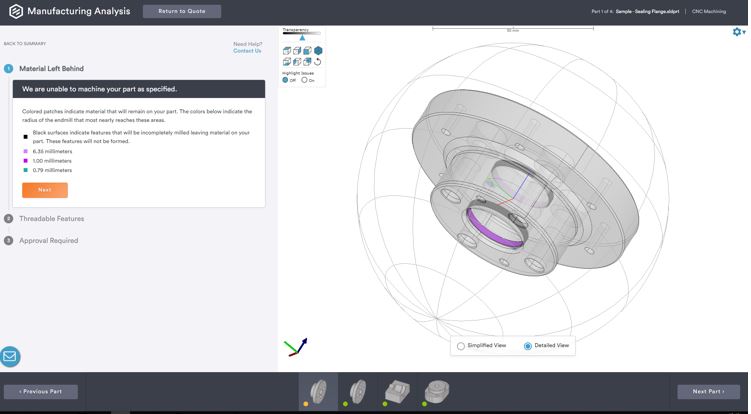Set Highlight Issues to Off
Screen dimensions: 751x414
point(286,80)
